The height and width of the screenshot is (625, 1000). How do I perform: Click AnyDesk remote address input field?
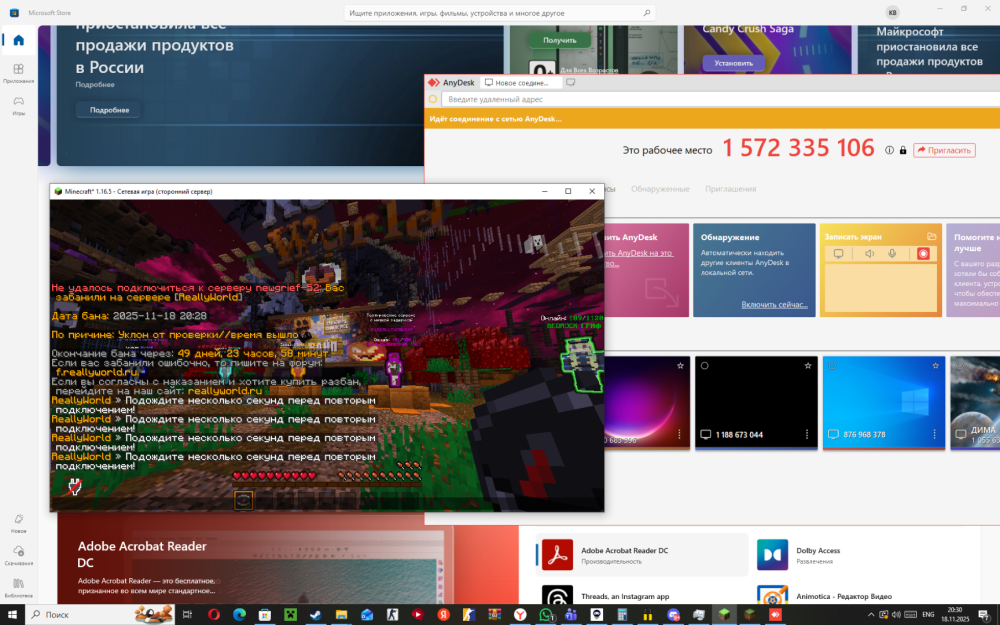point(721,99)
